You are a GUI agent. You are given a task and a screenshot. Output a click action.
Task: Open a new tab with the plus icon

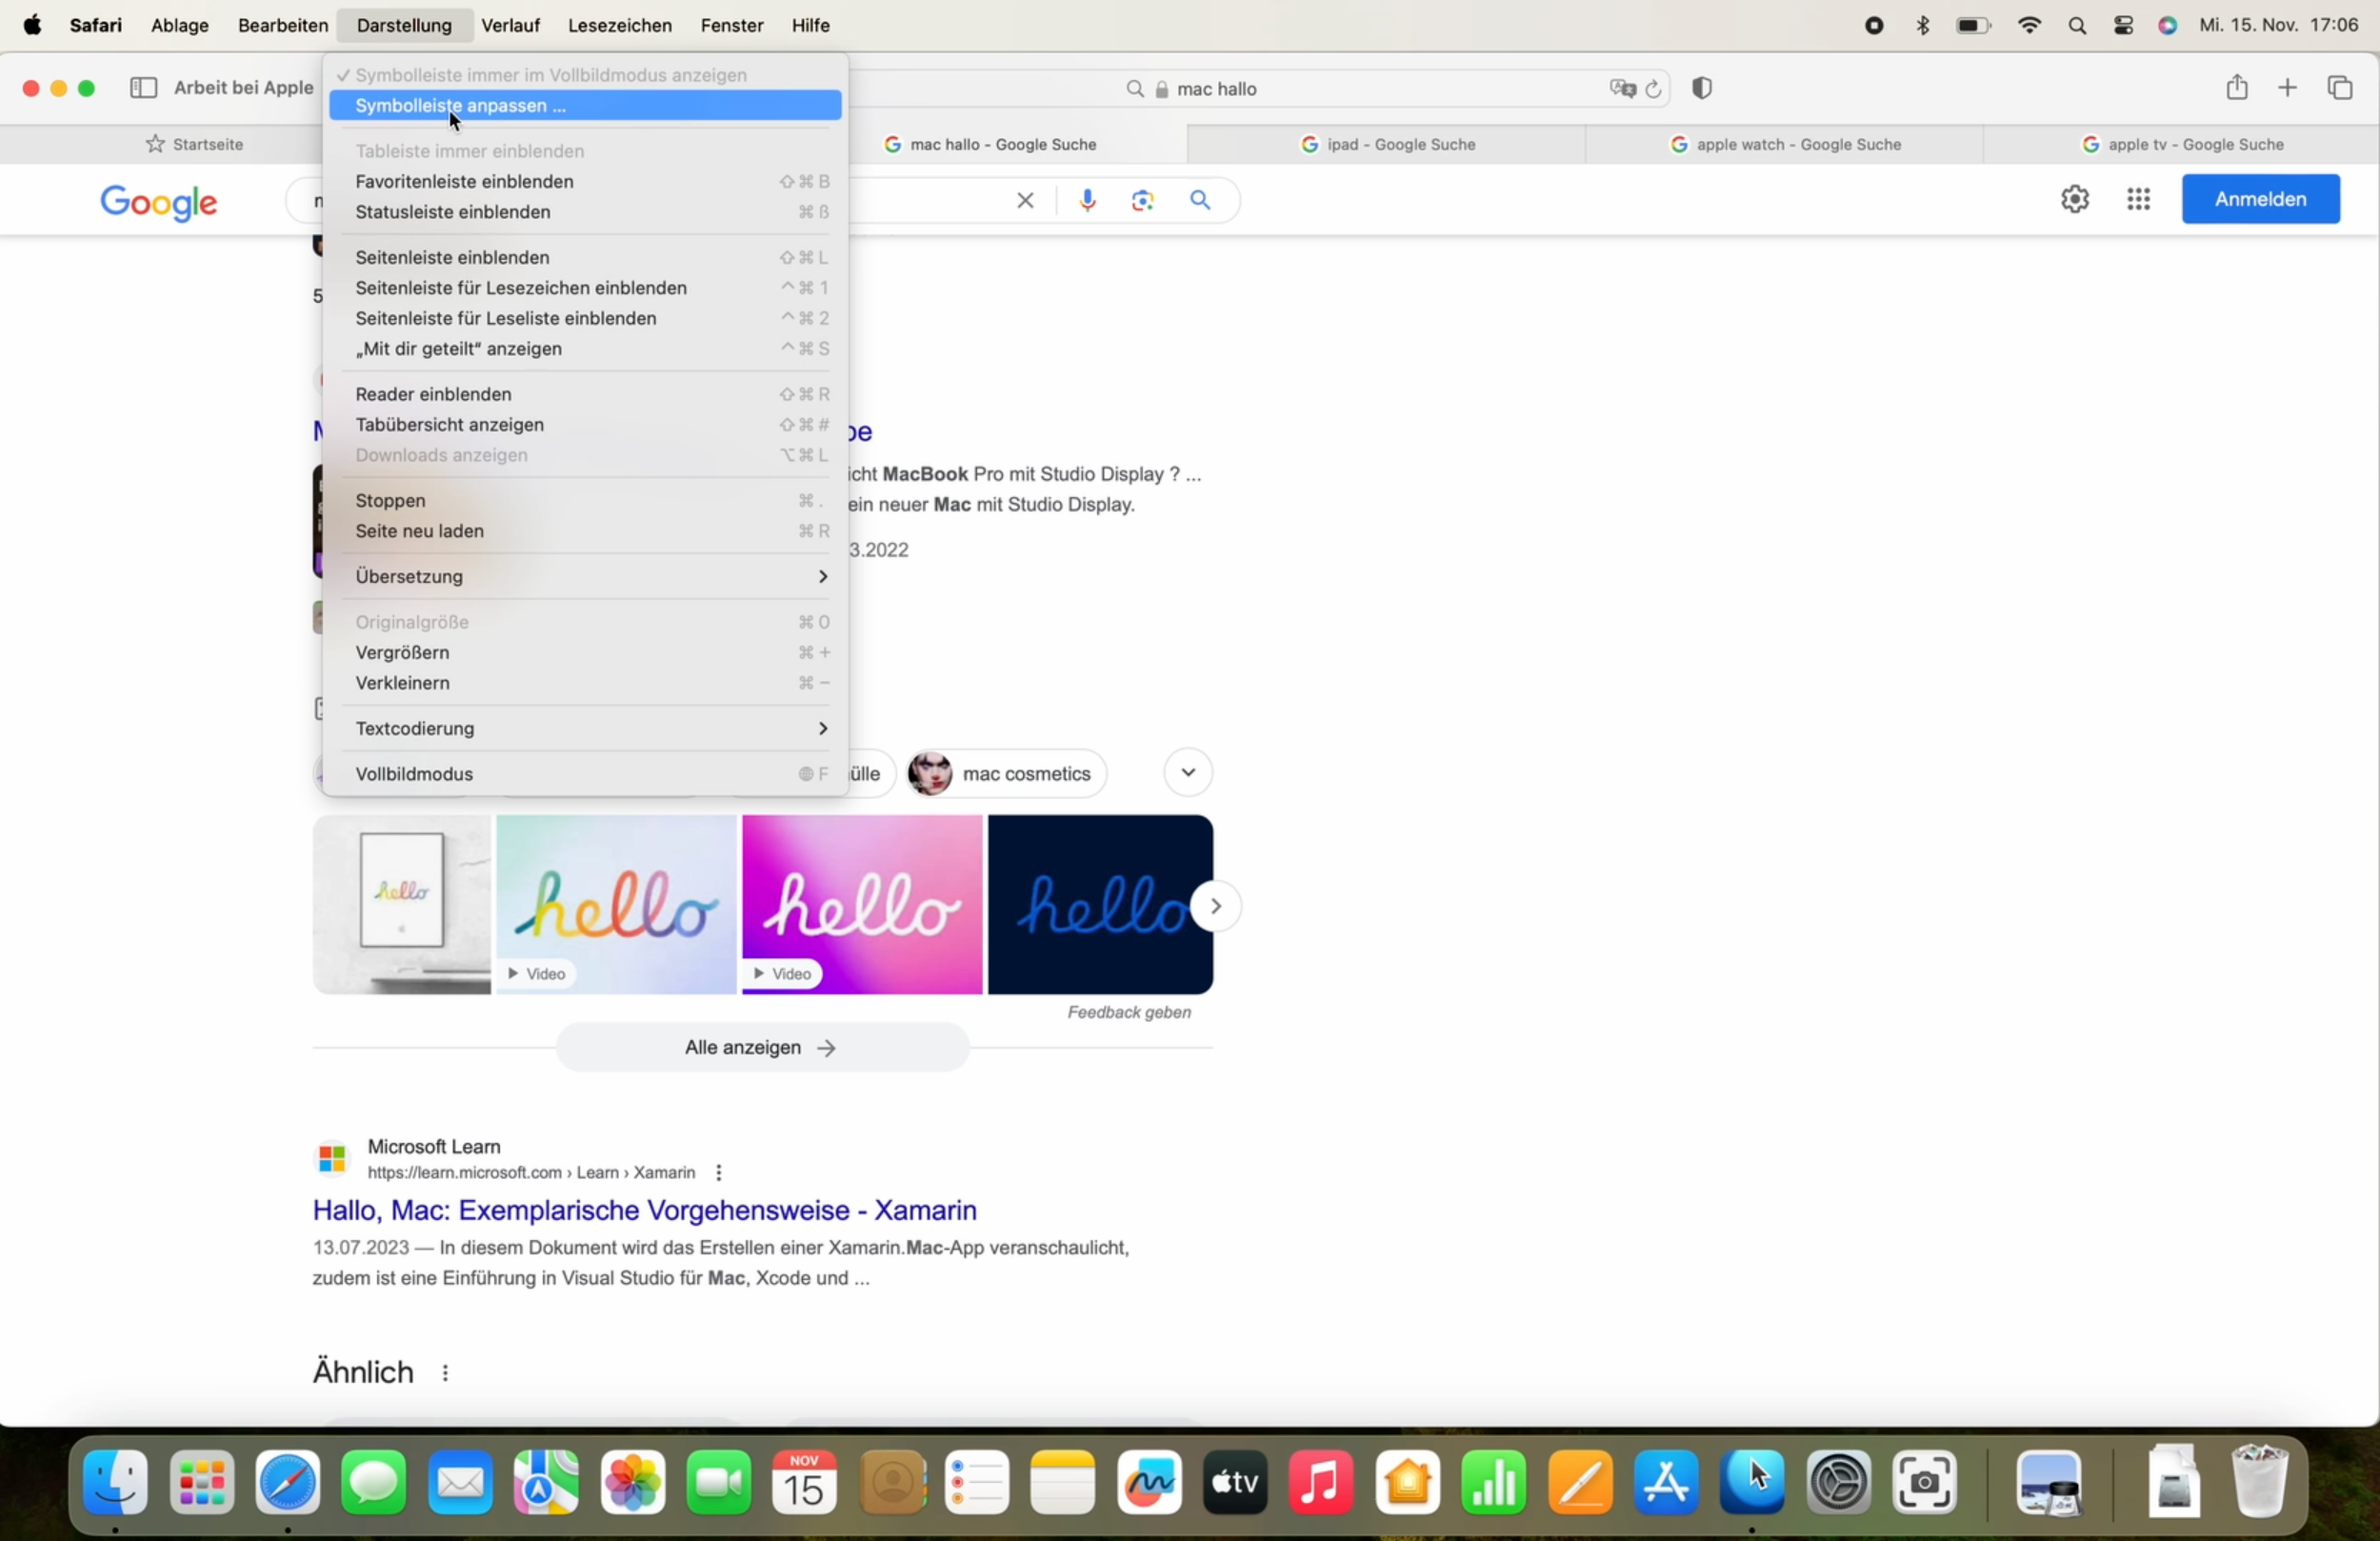2289,87
